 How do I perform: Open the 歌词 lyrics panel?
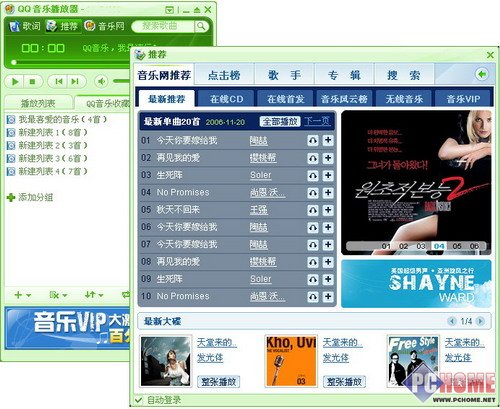(24, 26)
